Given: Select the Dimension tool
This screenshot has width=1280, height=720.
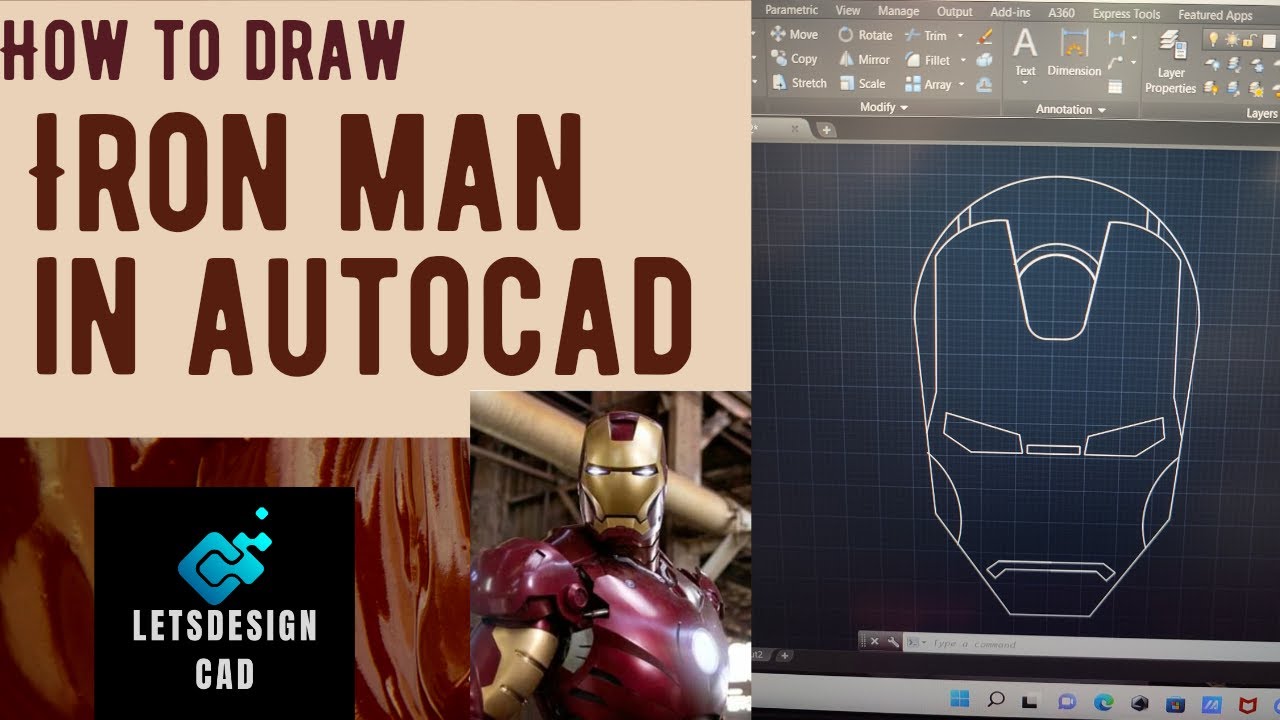Looking at the screenshot, I should (1074, 53).
